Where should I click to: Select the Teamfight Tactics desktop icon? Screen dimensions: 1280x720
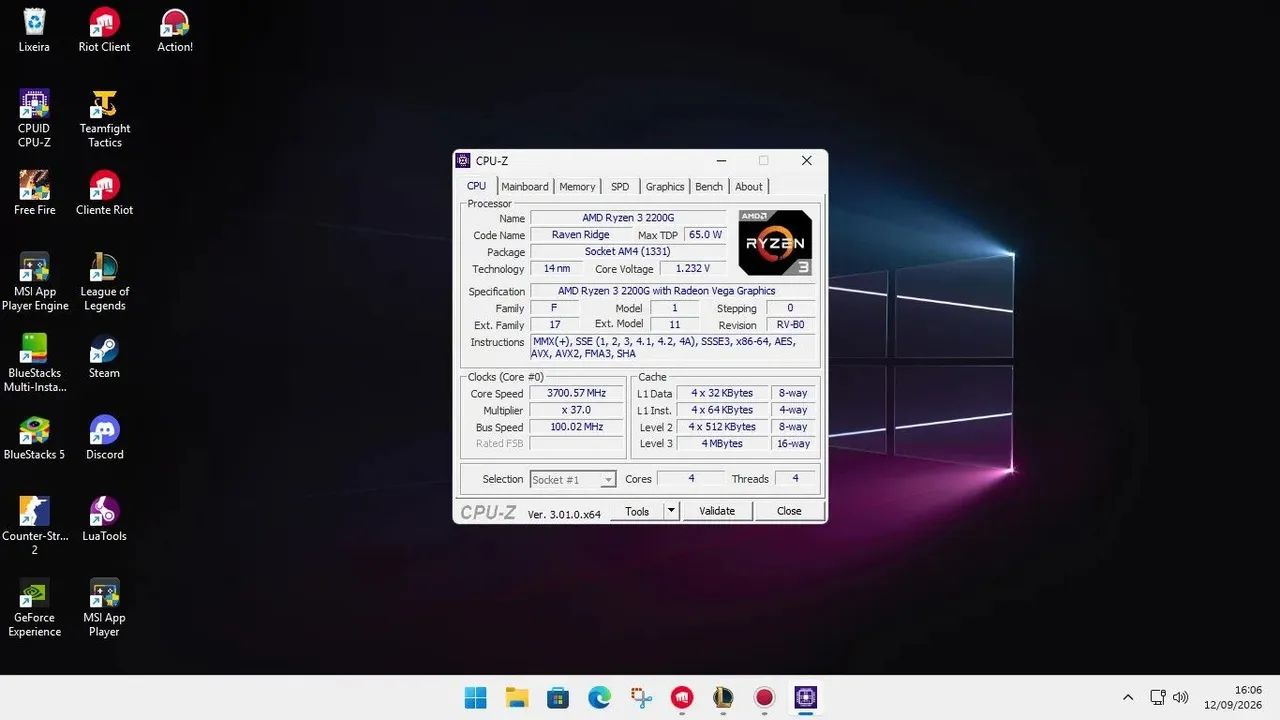point(104,119)
